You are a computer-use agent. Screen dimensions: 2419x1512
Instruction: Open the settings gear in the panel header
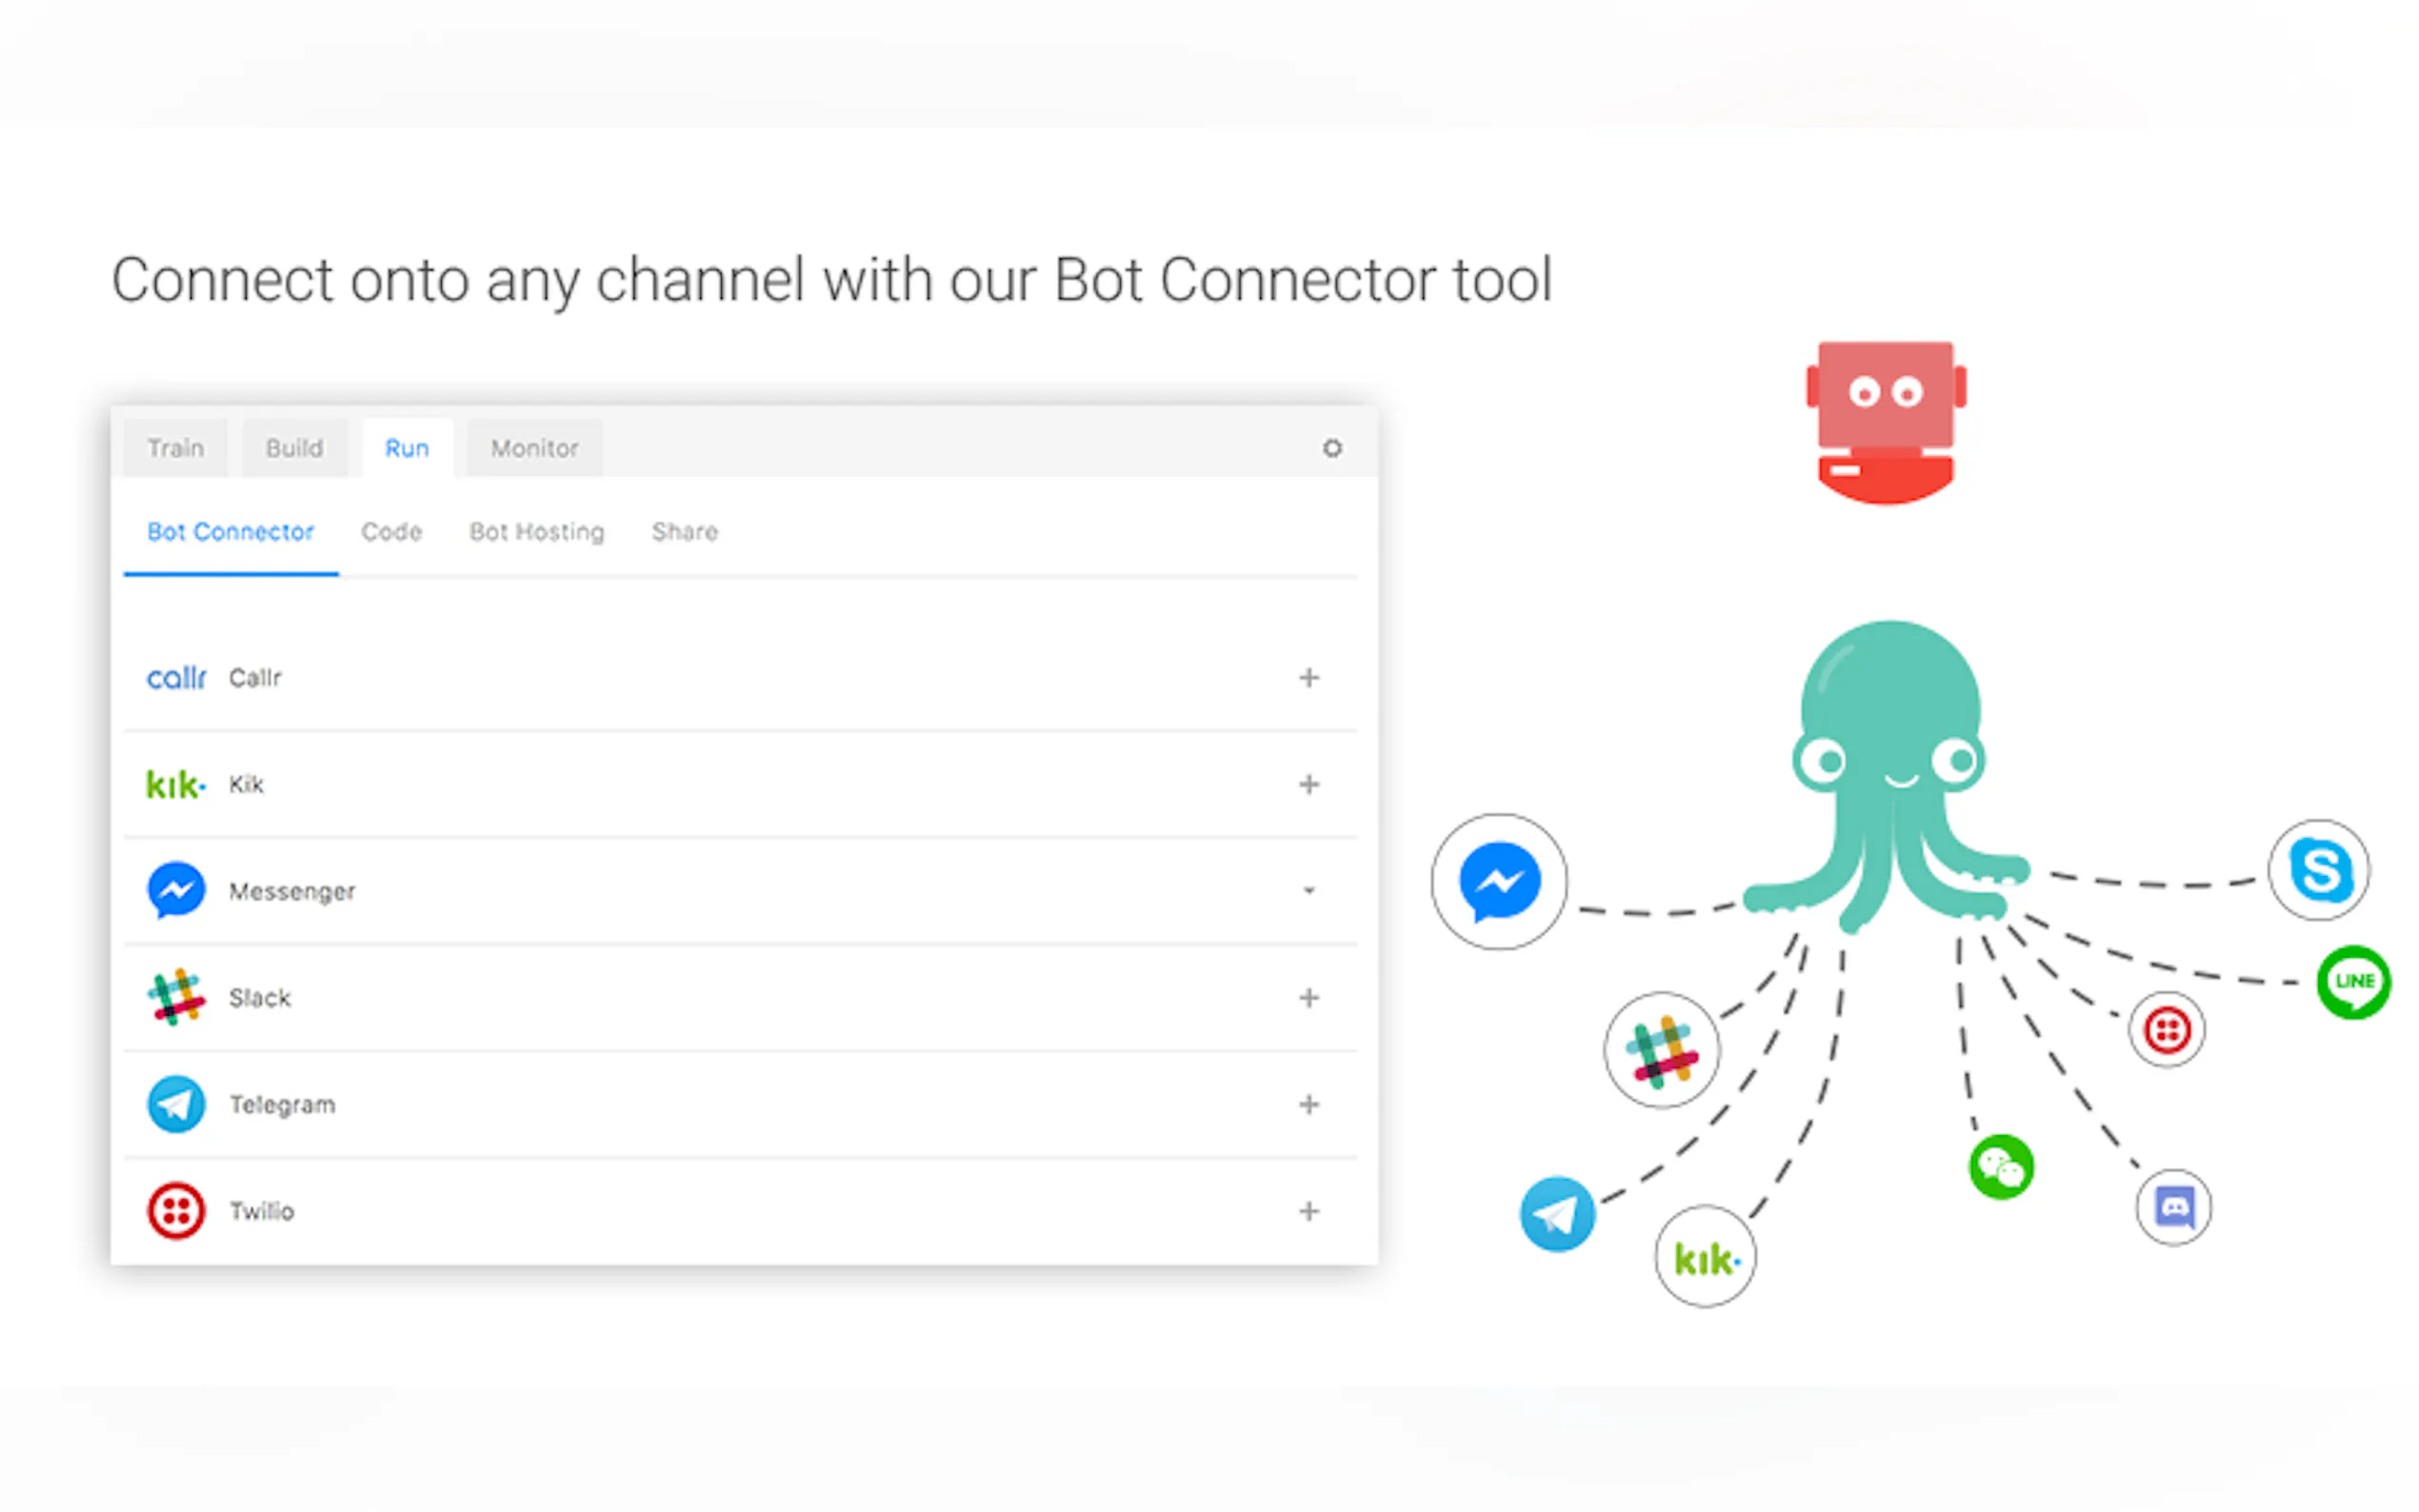tap(1332, 448)
